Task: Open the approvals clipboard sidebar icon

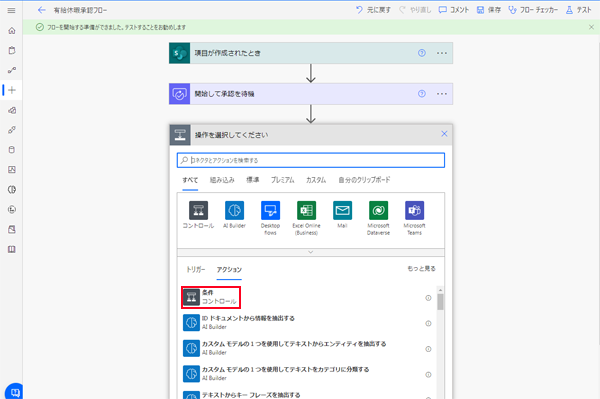Action: 12,50
